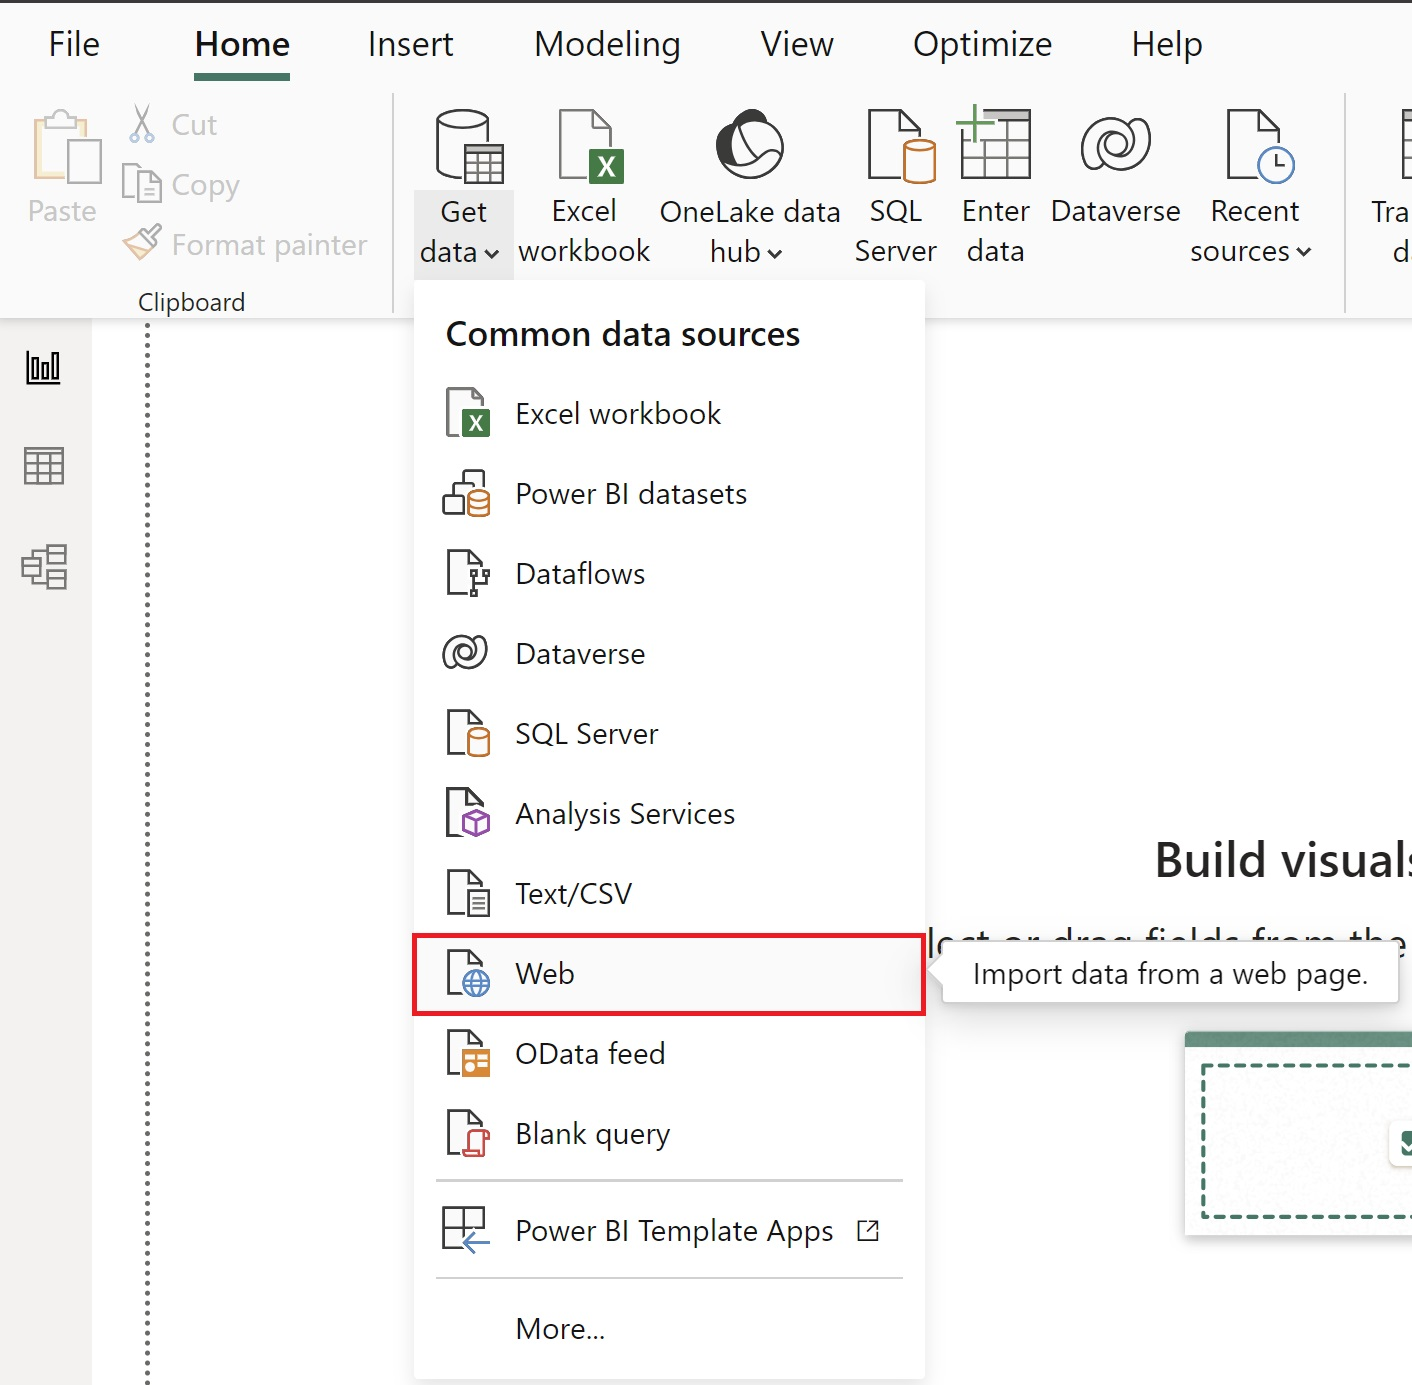Switch to the View ribbon tab
1412x1385 pixels.
coord(797,44)
